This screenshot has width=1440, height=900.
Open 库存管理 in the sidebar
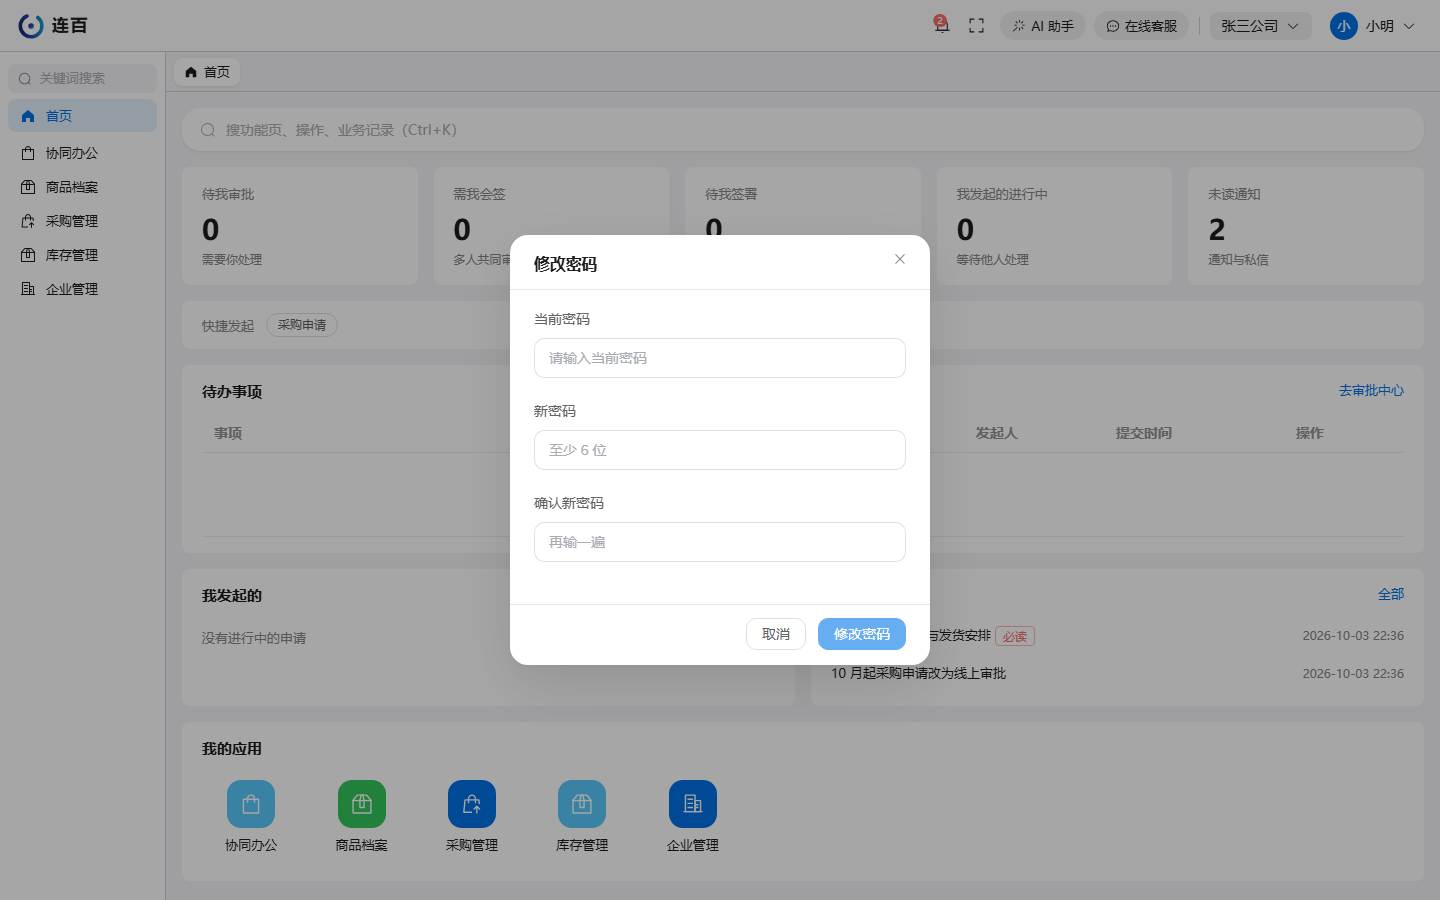[x=82, y=255]
